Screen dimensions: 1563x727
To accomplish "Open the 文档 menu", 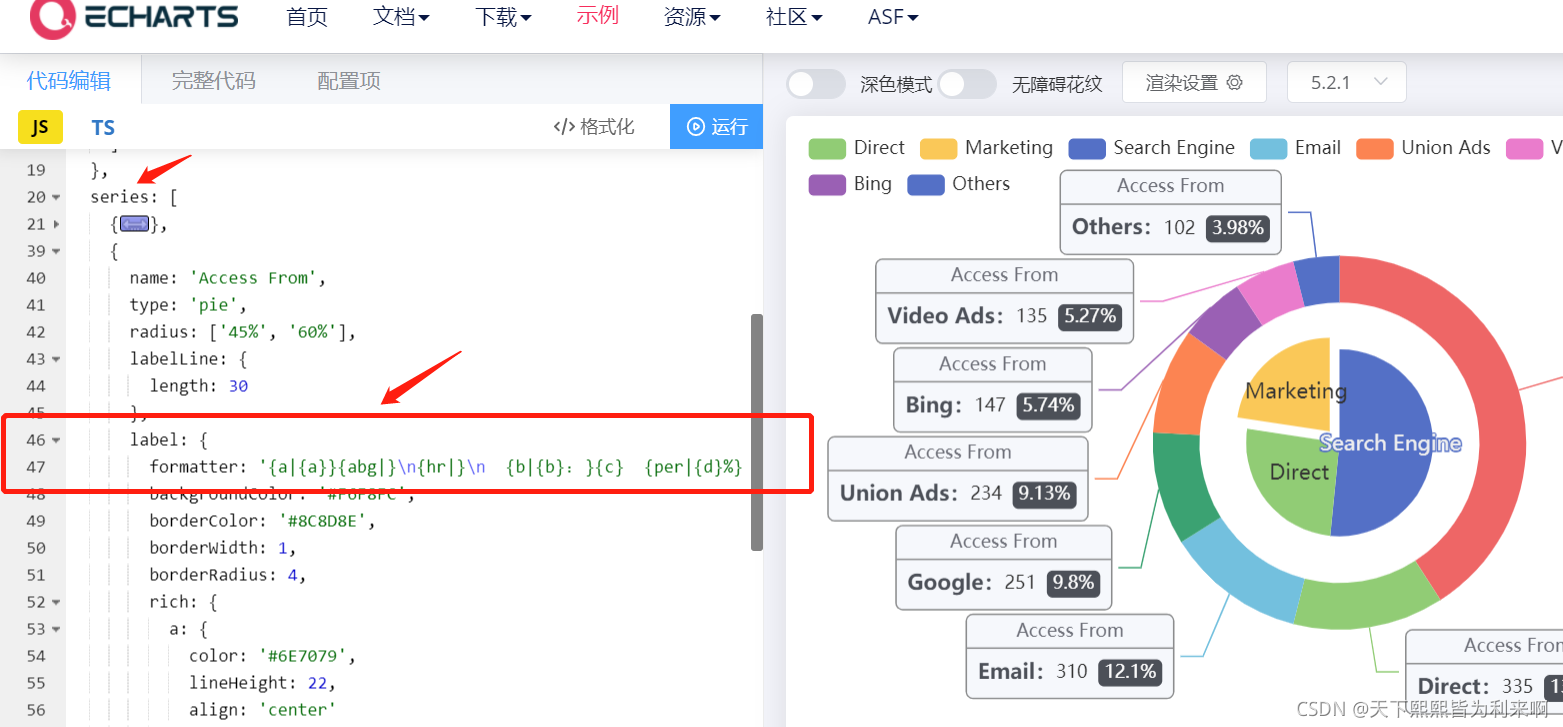I will [399, 17].
